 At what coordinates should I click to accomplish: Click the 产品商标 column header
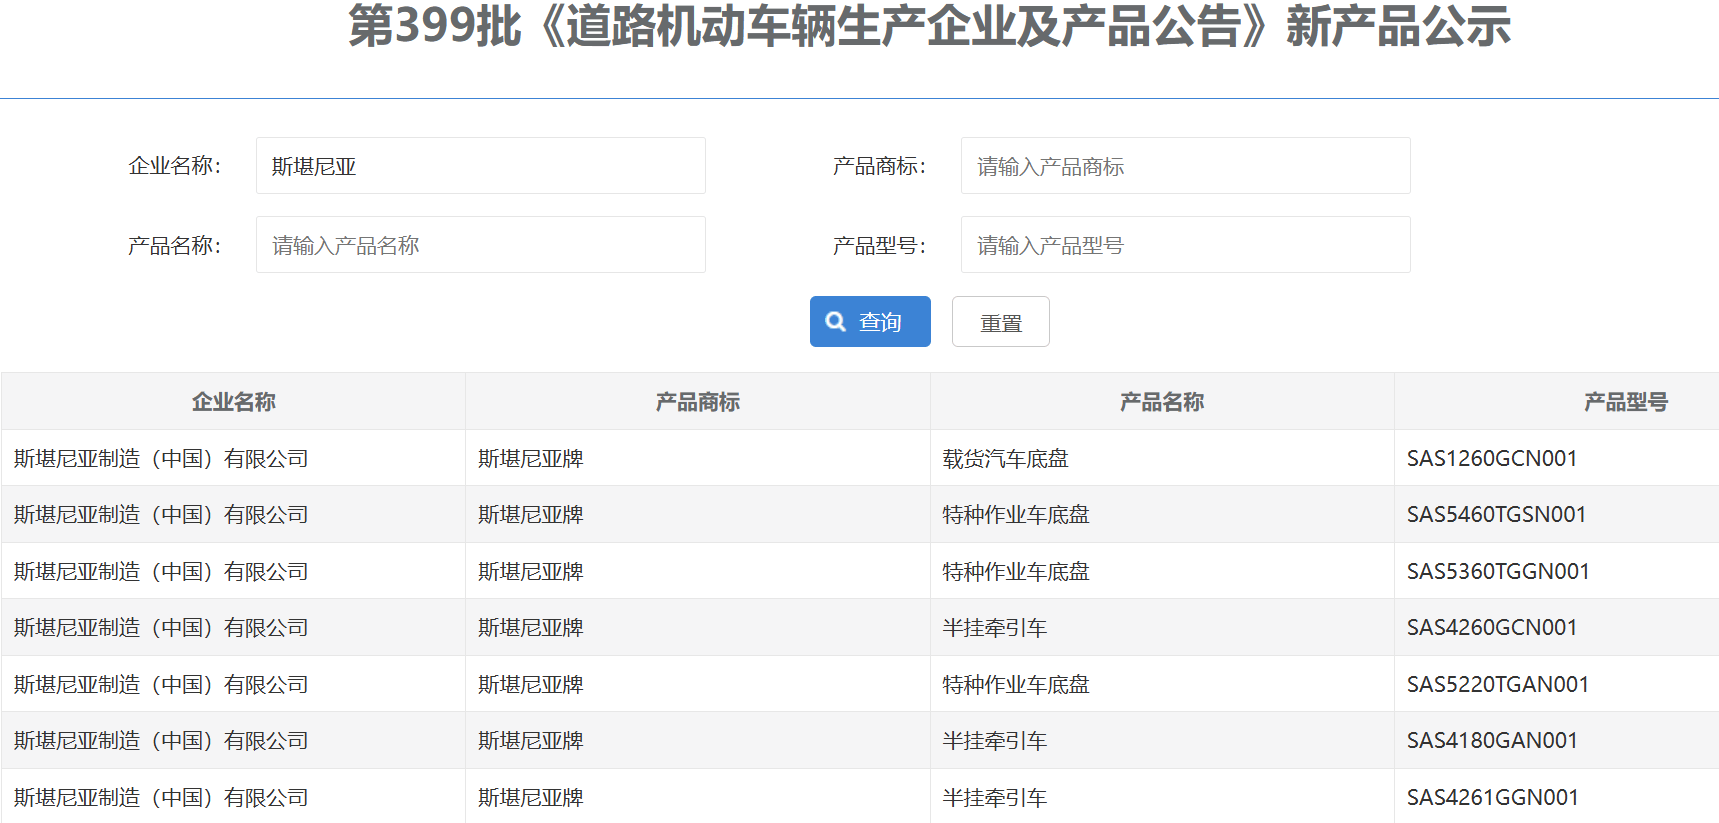pyautogui.click(x=698, y=402)
